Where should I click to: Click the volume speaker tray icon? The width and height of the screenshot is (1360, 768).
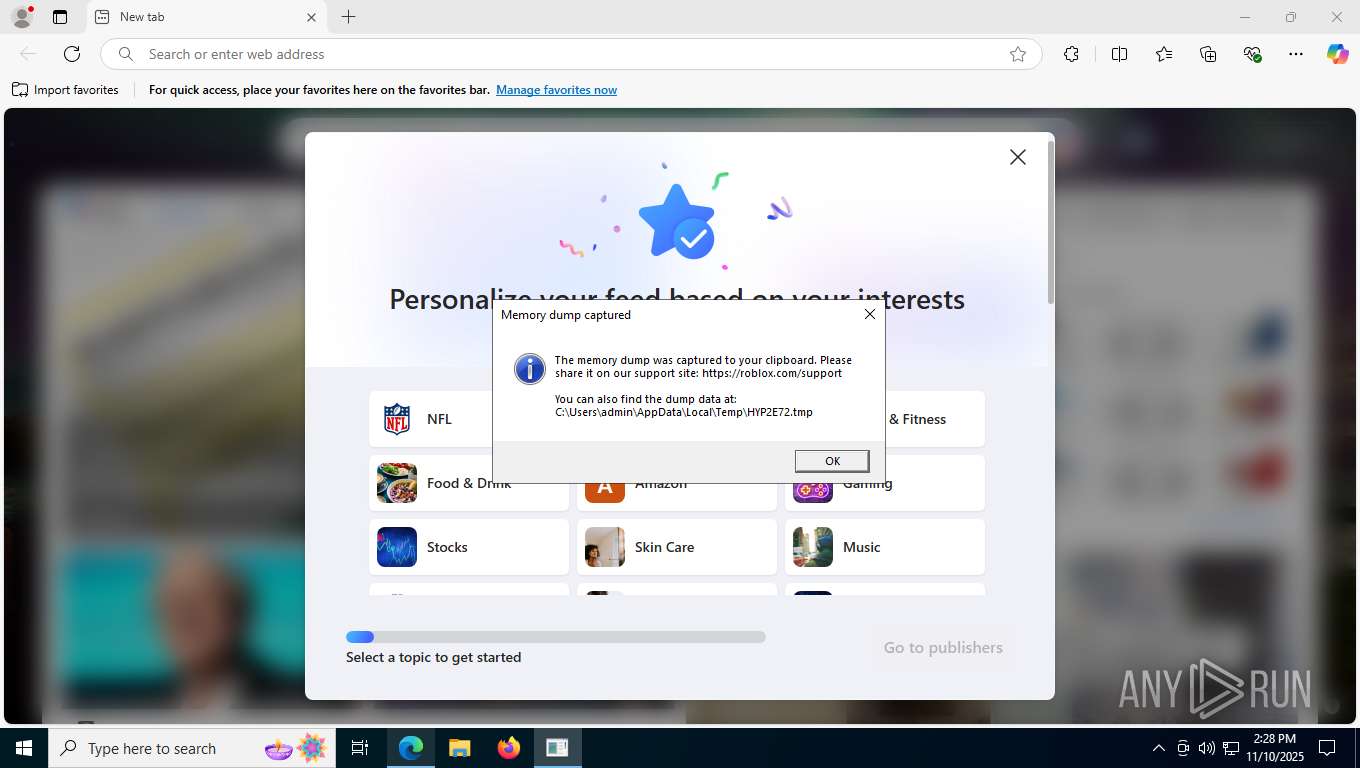(1206, 748)
